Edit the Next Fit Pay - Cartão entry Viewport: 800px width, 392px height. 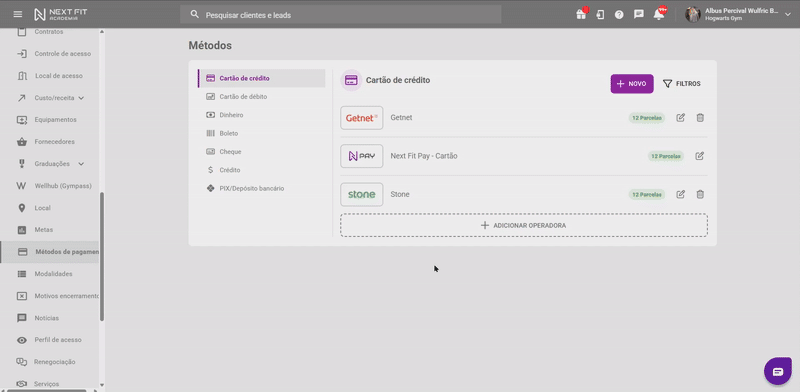[x=699, y=156]
